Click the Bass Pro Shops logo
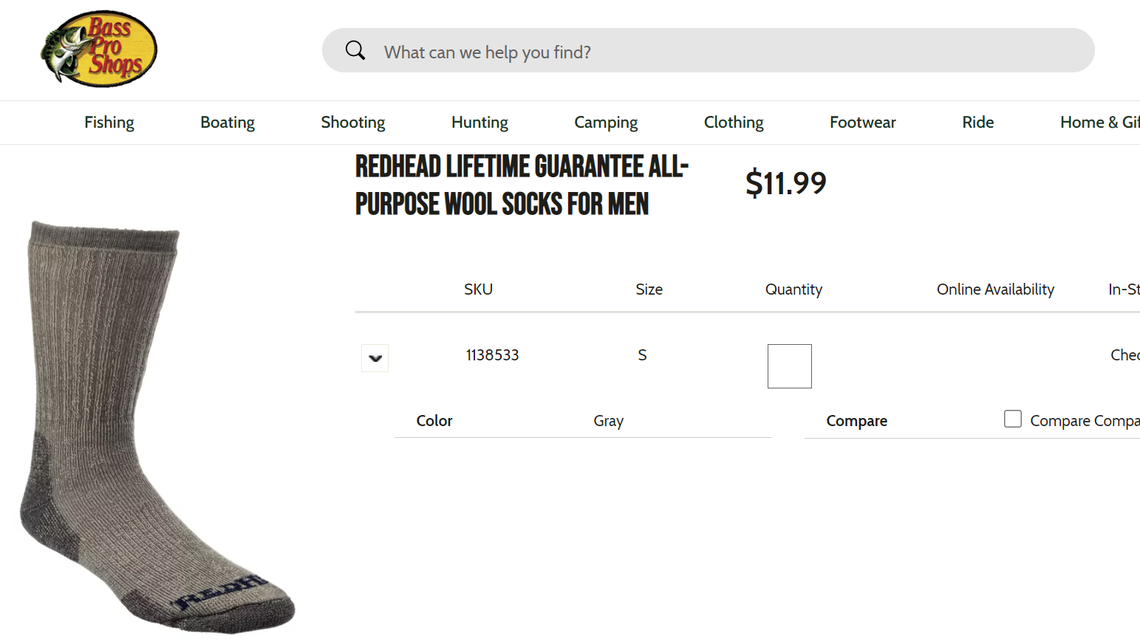The width and height of the screenshot is (1140, 641). click(x=97, y=48)
